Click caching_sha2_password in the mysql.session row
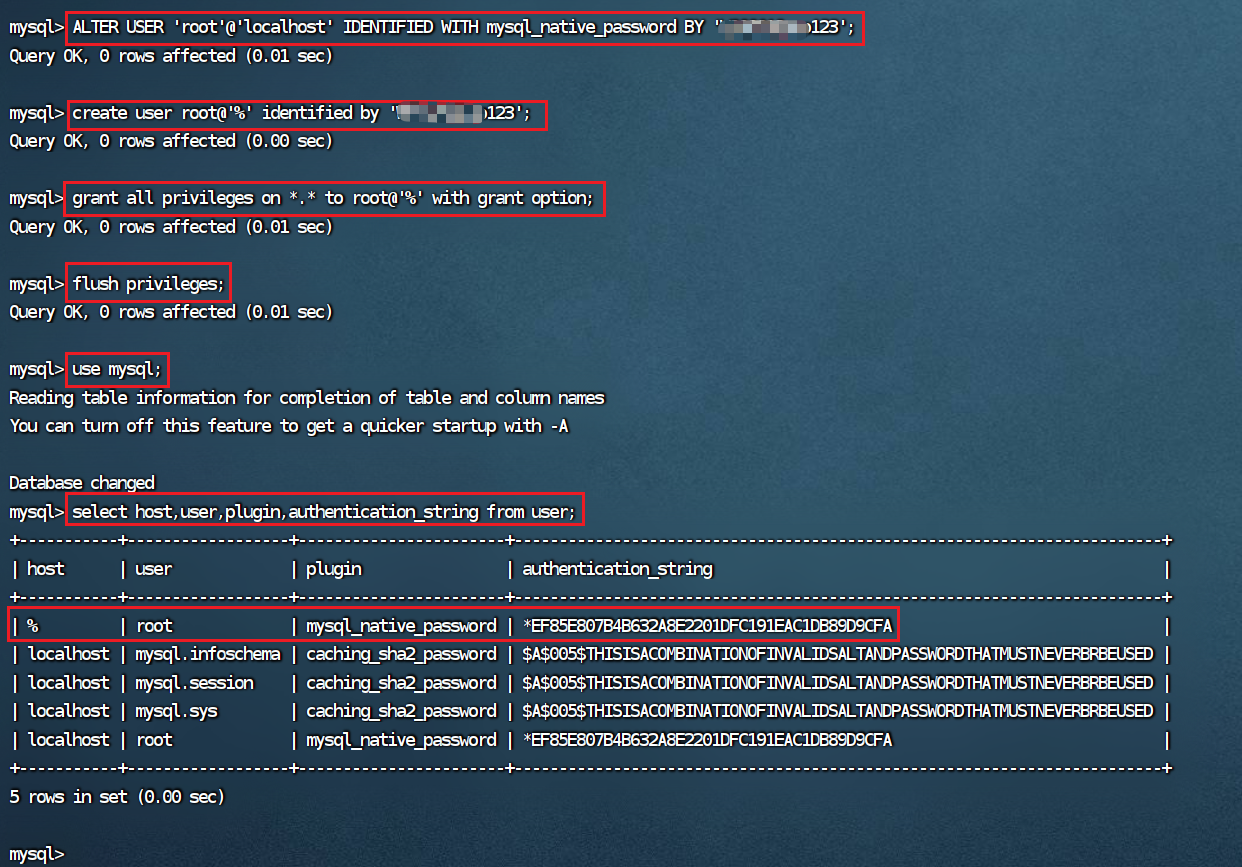 [401, 683]
